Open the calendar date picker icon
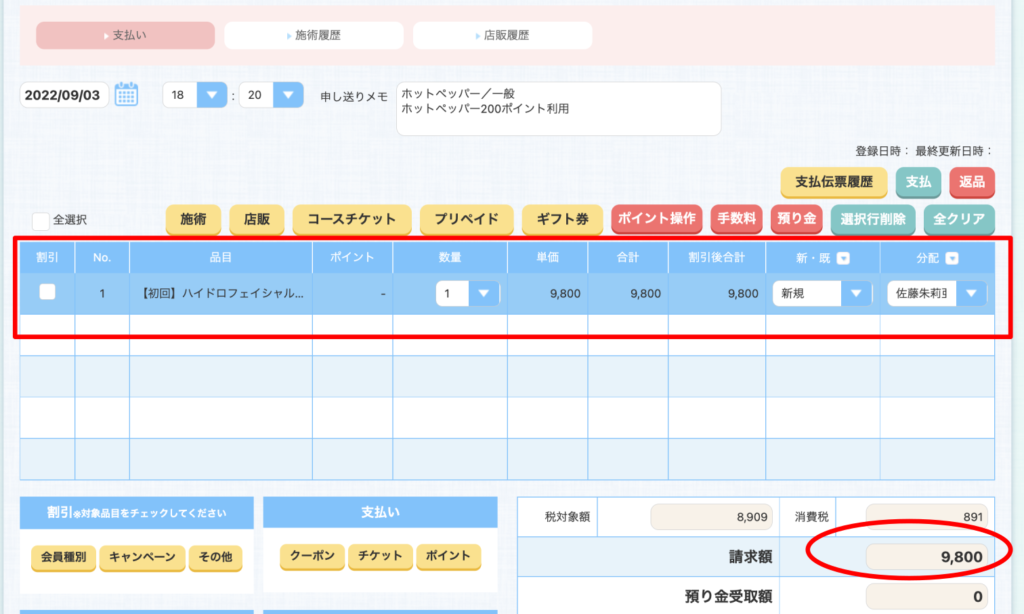 pos(126,95)
